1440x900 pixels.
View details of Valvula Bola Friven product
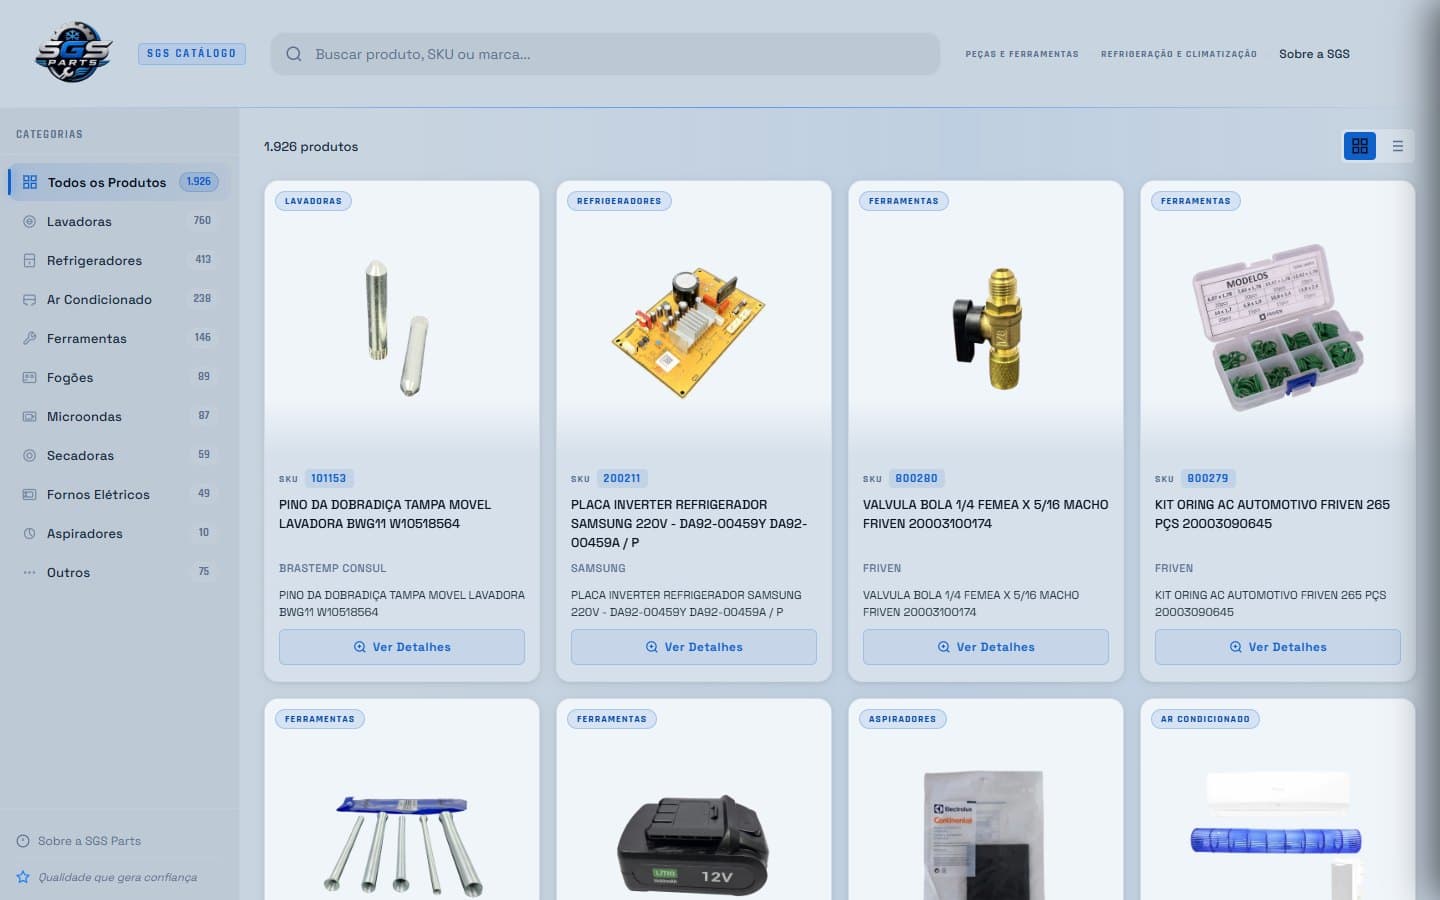pos(986,647)
